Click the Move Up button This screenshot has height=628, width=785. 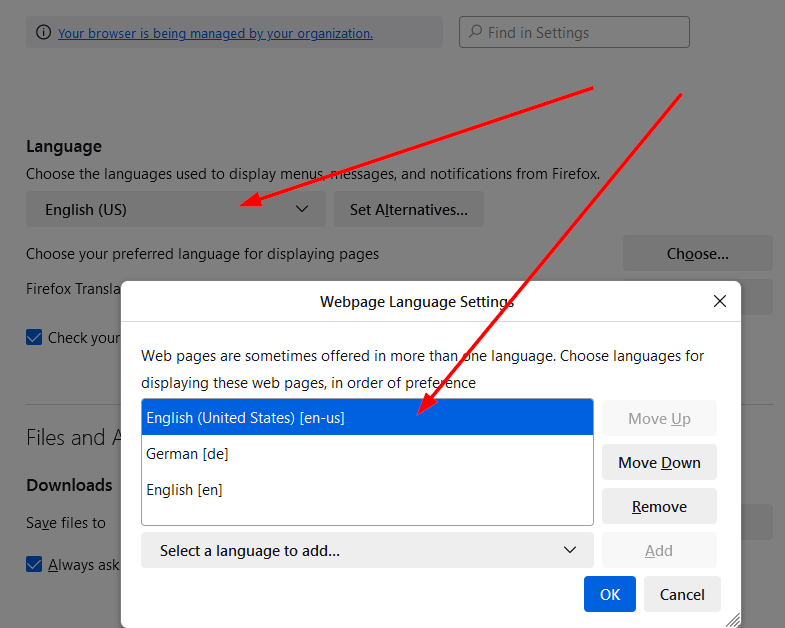coord(659,418)
